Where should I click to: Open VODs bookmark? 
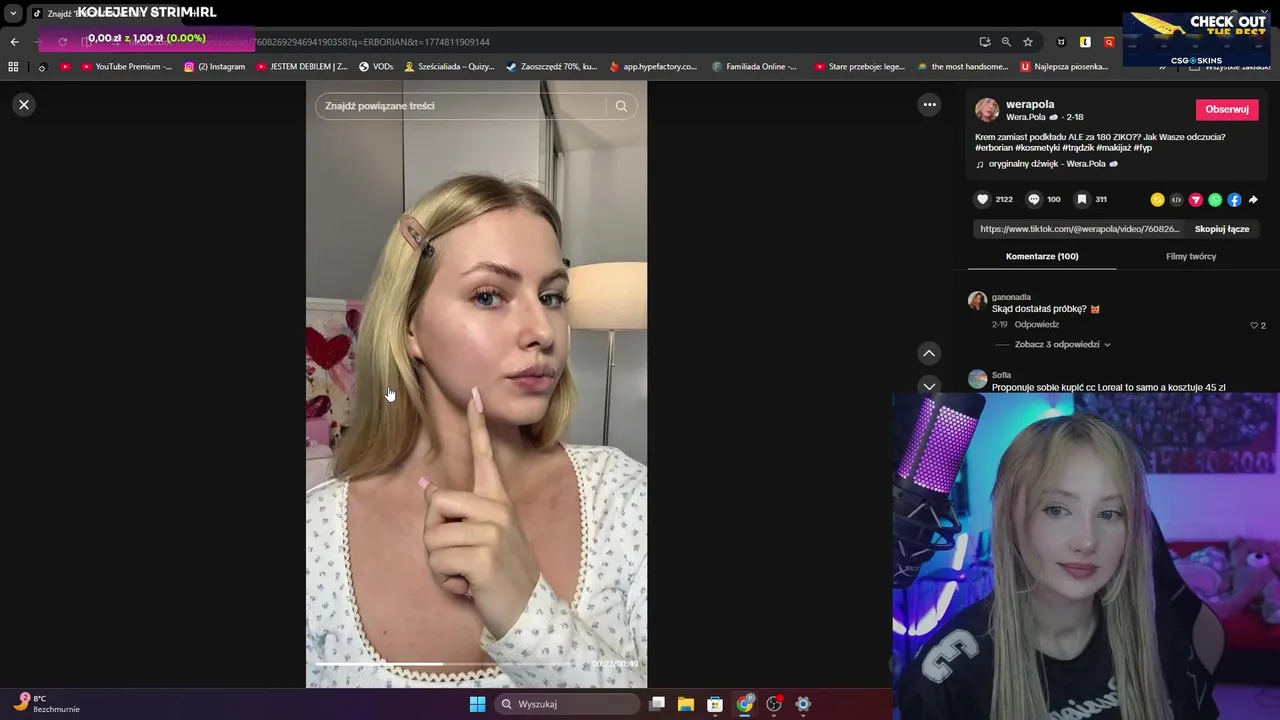pos(376,67)
